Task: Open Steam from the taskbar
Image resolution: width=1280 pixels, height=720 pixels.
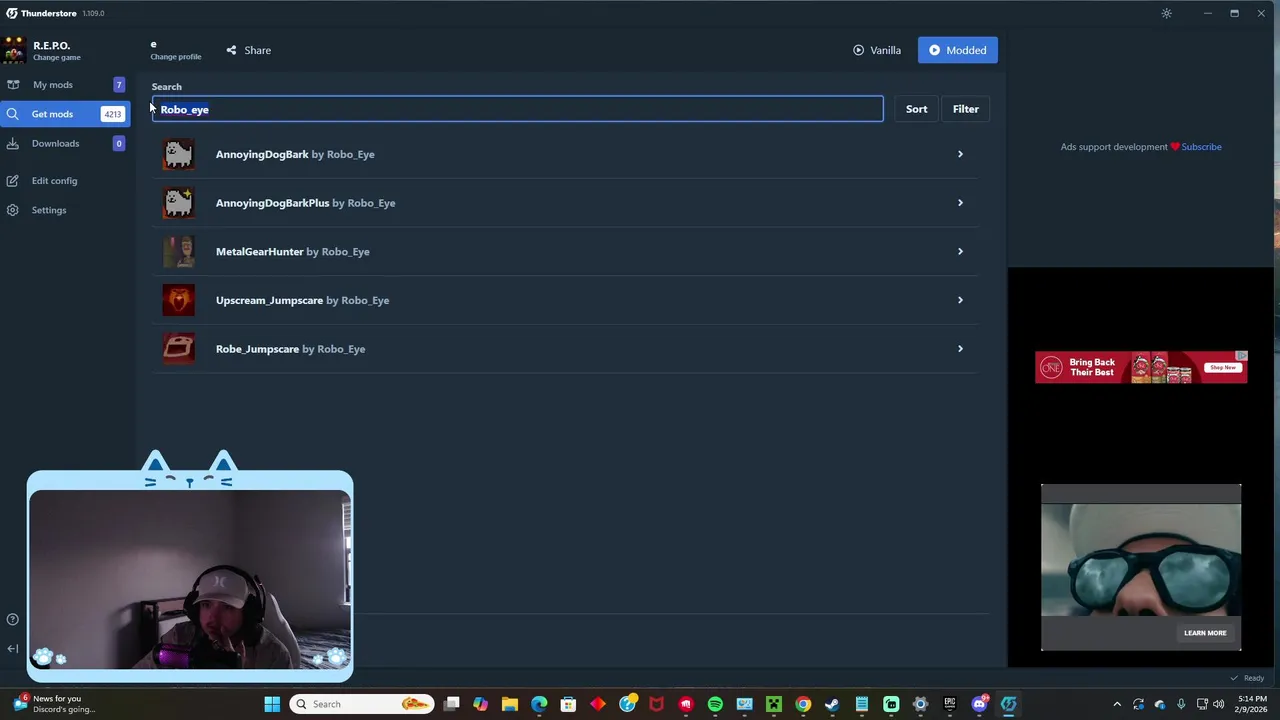Action: point(832,704)
